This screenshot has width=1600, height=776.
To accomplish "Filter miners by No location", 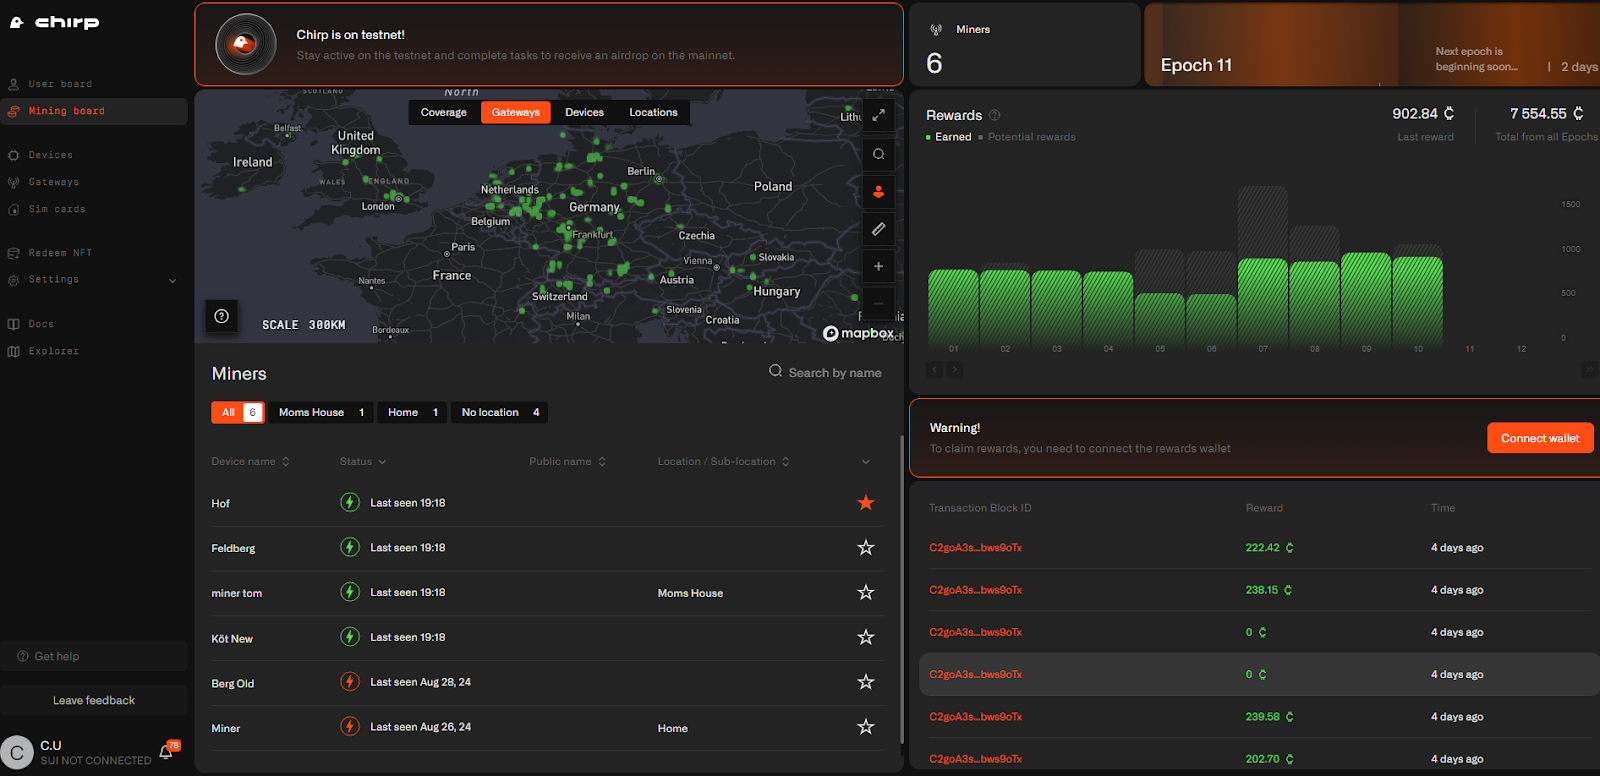I will point(500,412).
